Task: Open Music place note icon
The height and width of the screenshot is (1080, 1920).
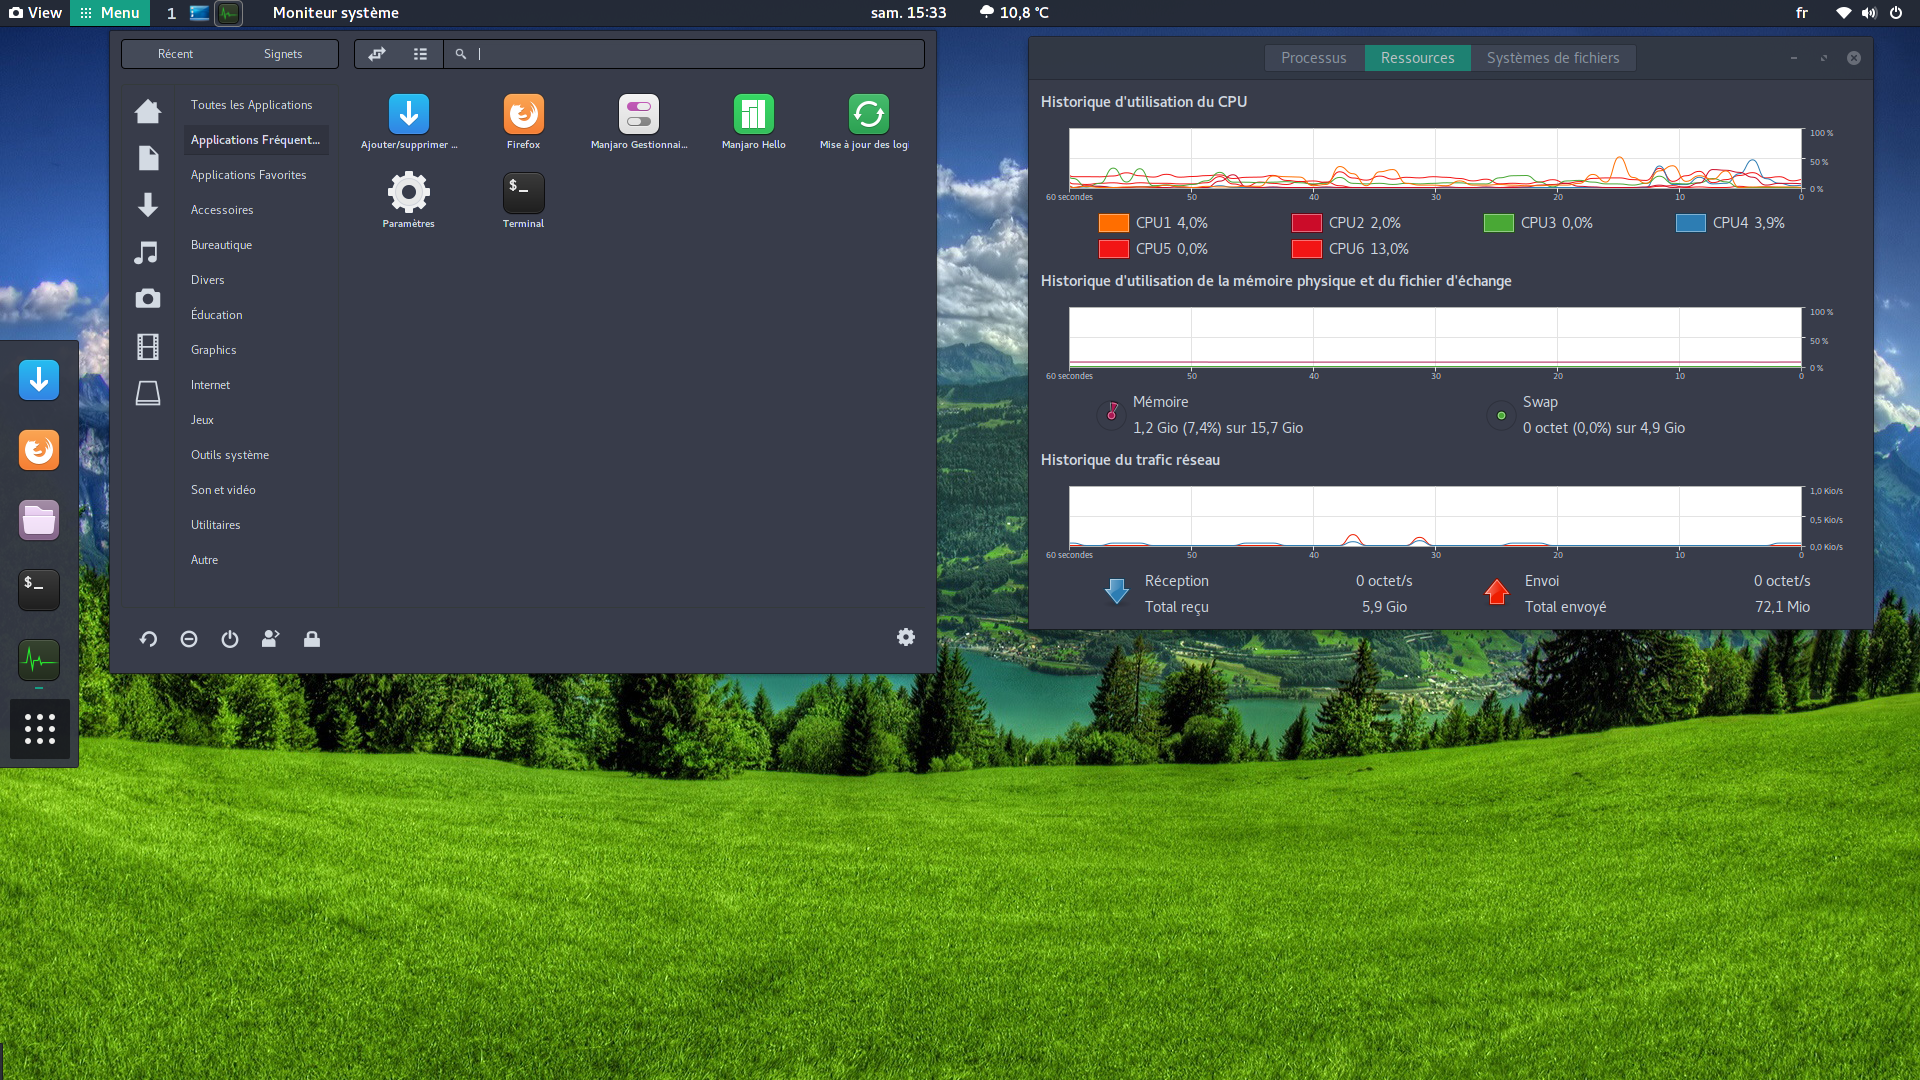Action: [x=147, y=252]
